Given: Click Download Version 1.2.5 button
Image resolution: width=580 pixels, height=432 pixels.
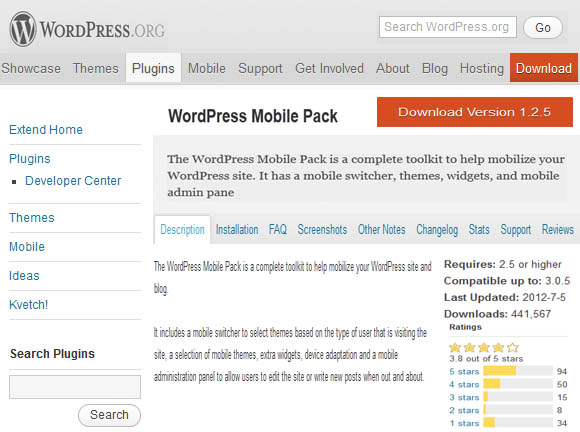Looking at the screenshot, I should tap(475, 112).
